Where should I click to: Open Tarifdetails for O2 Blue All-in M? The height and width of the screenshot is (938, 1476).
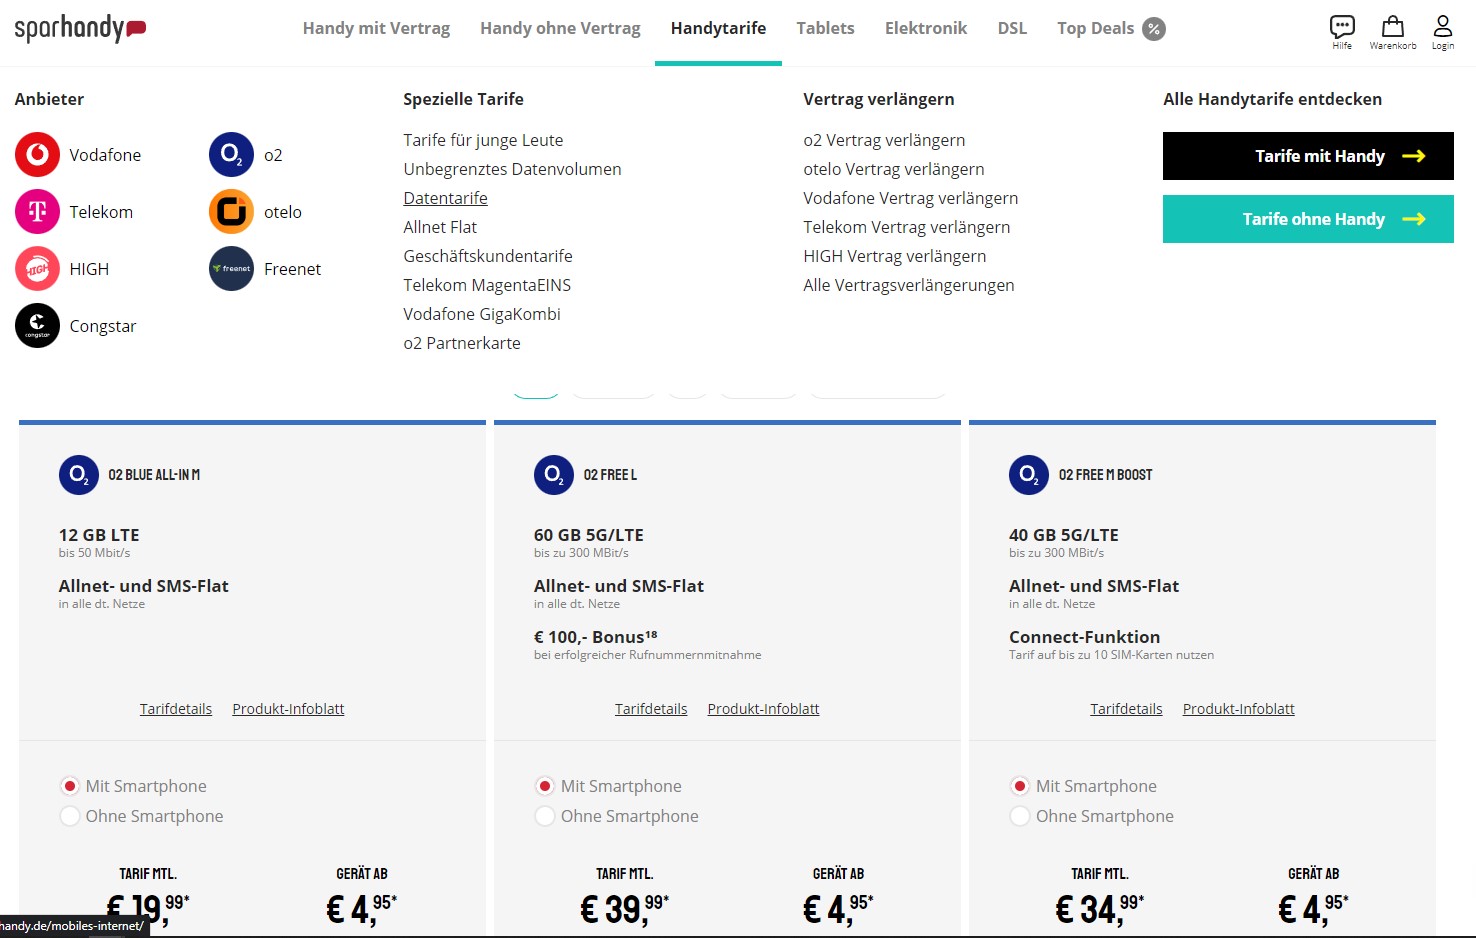pyautogui.click(x=176, y=709)
